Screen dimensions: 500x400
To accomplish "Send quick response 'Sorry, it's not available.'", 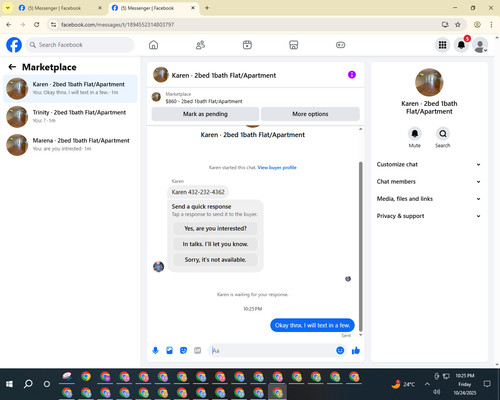I will click(215, 260).
